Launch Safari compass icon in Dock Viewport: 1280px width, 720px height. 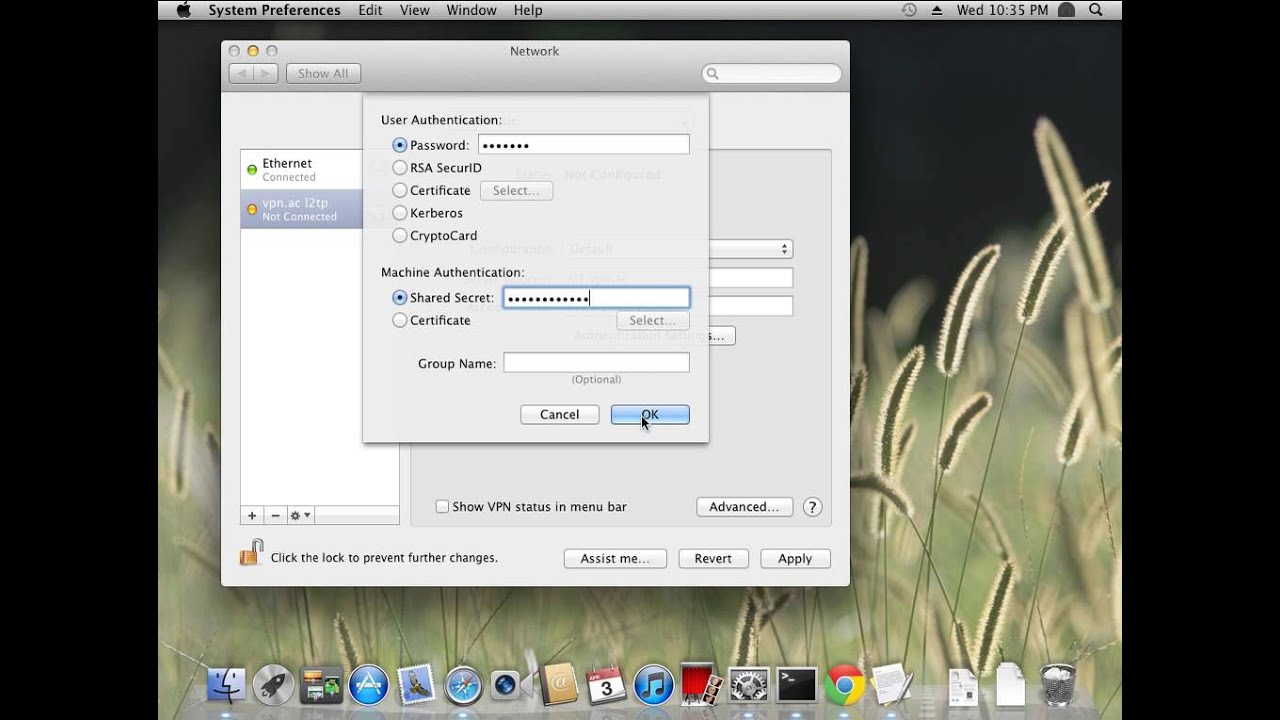tap(464, 686)
